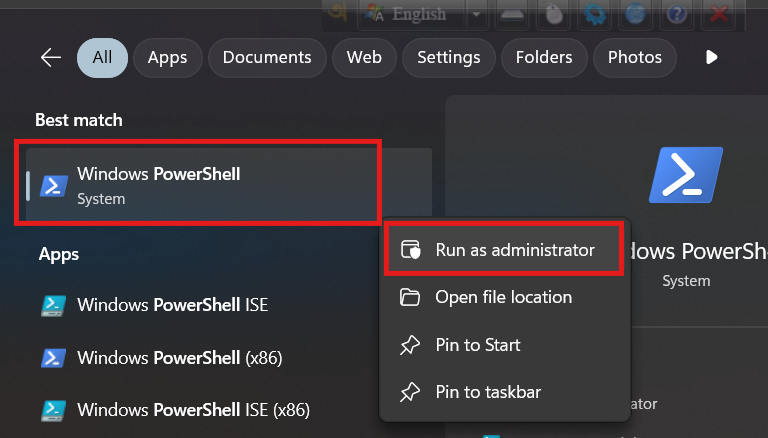Click the blue help question mark icon
Image resolution: width=768 pixels, height=438 pixels.
pos(676,14)
